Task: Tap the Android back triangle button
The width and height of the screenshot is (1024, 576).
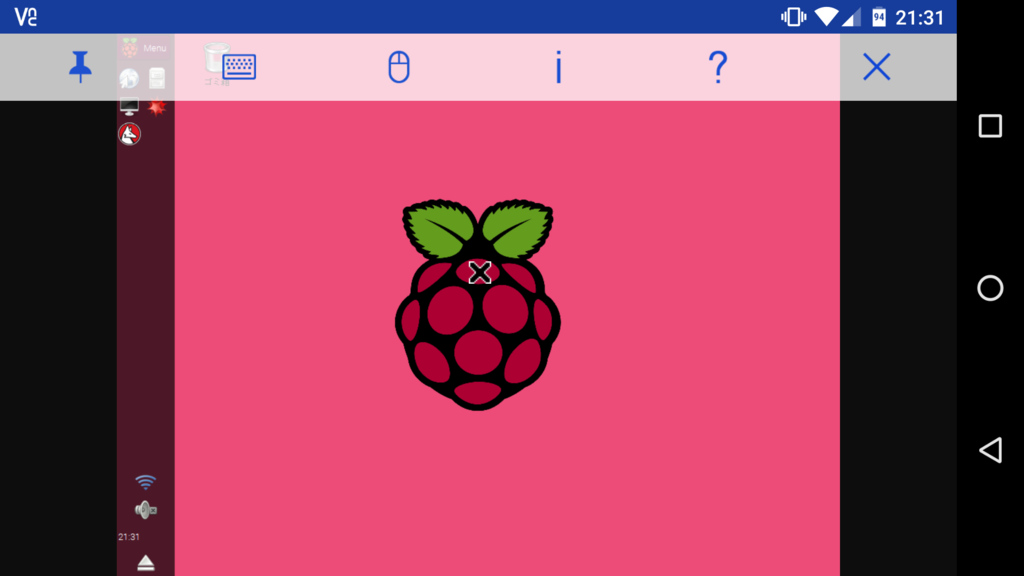Action: point(990,450)
